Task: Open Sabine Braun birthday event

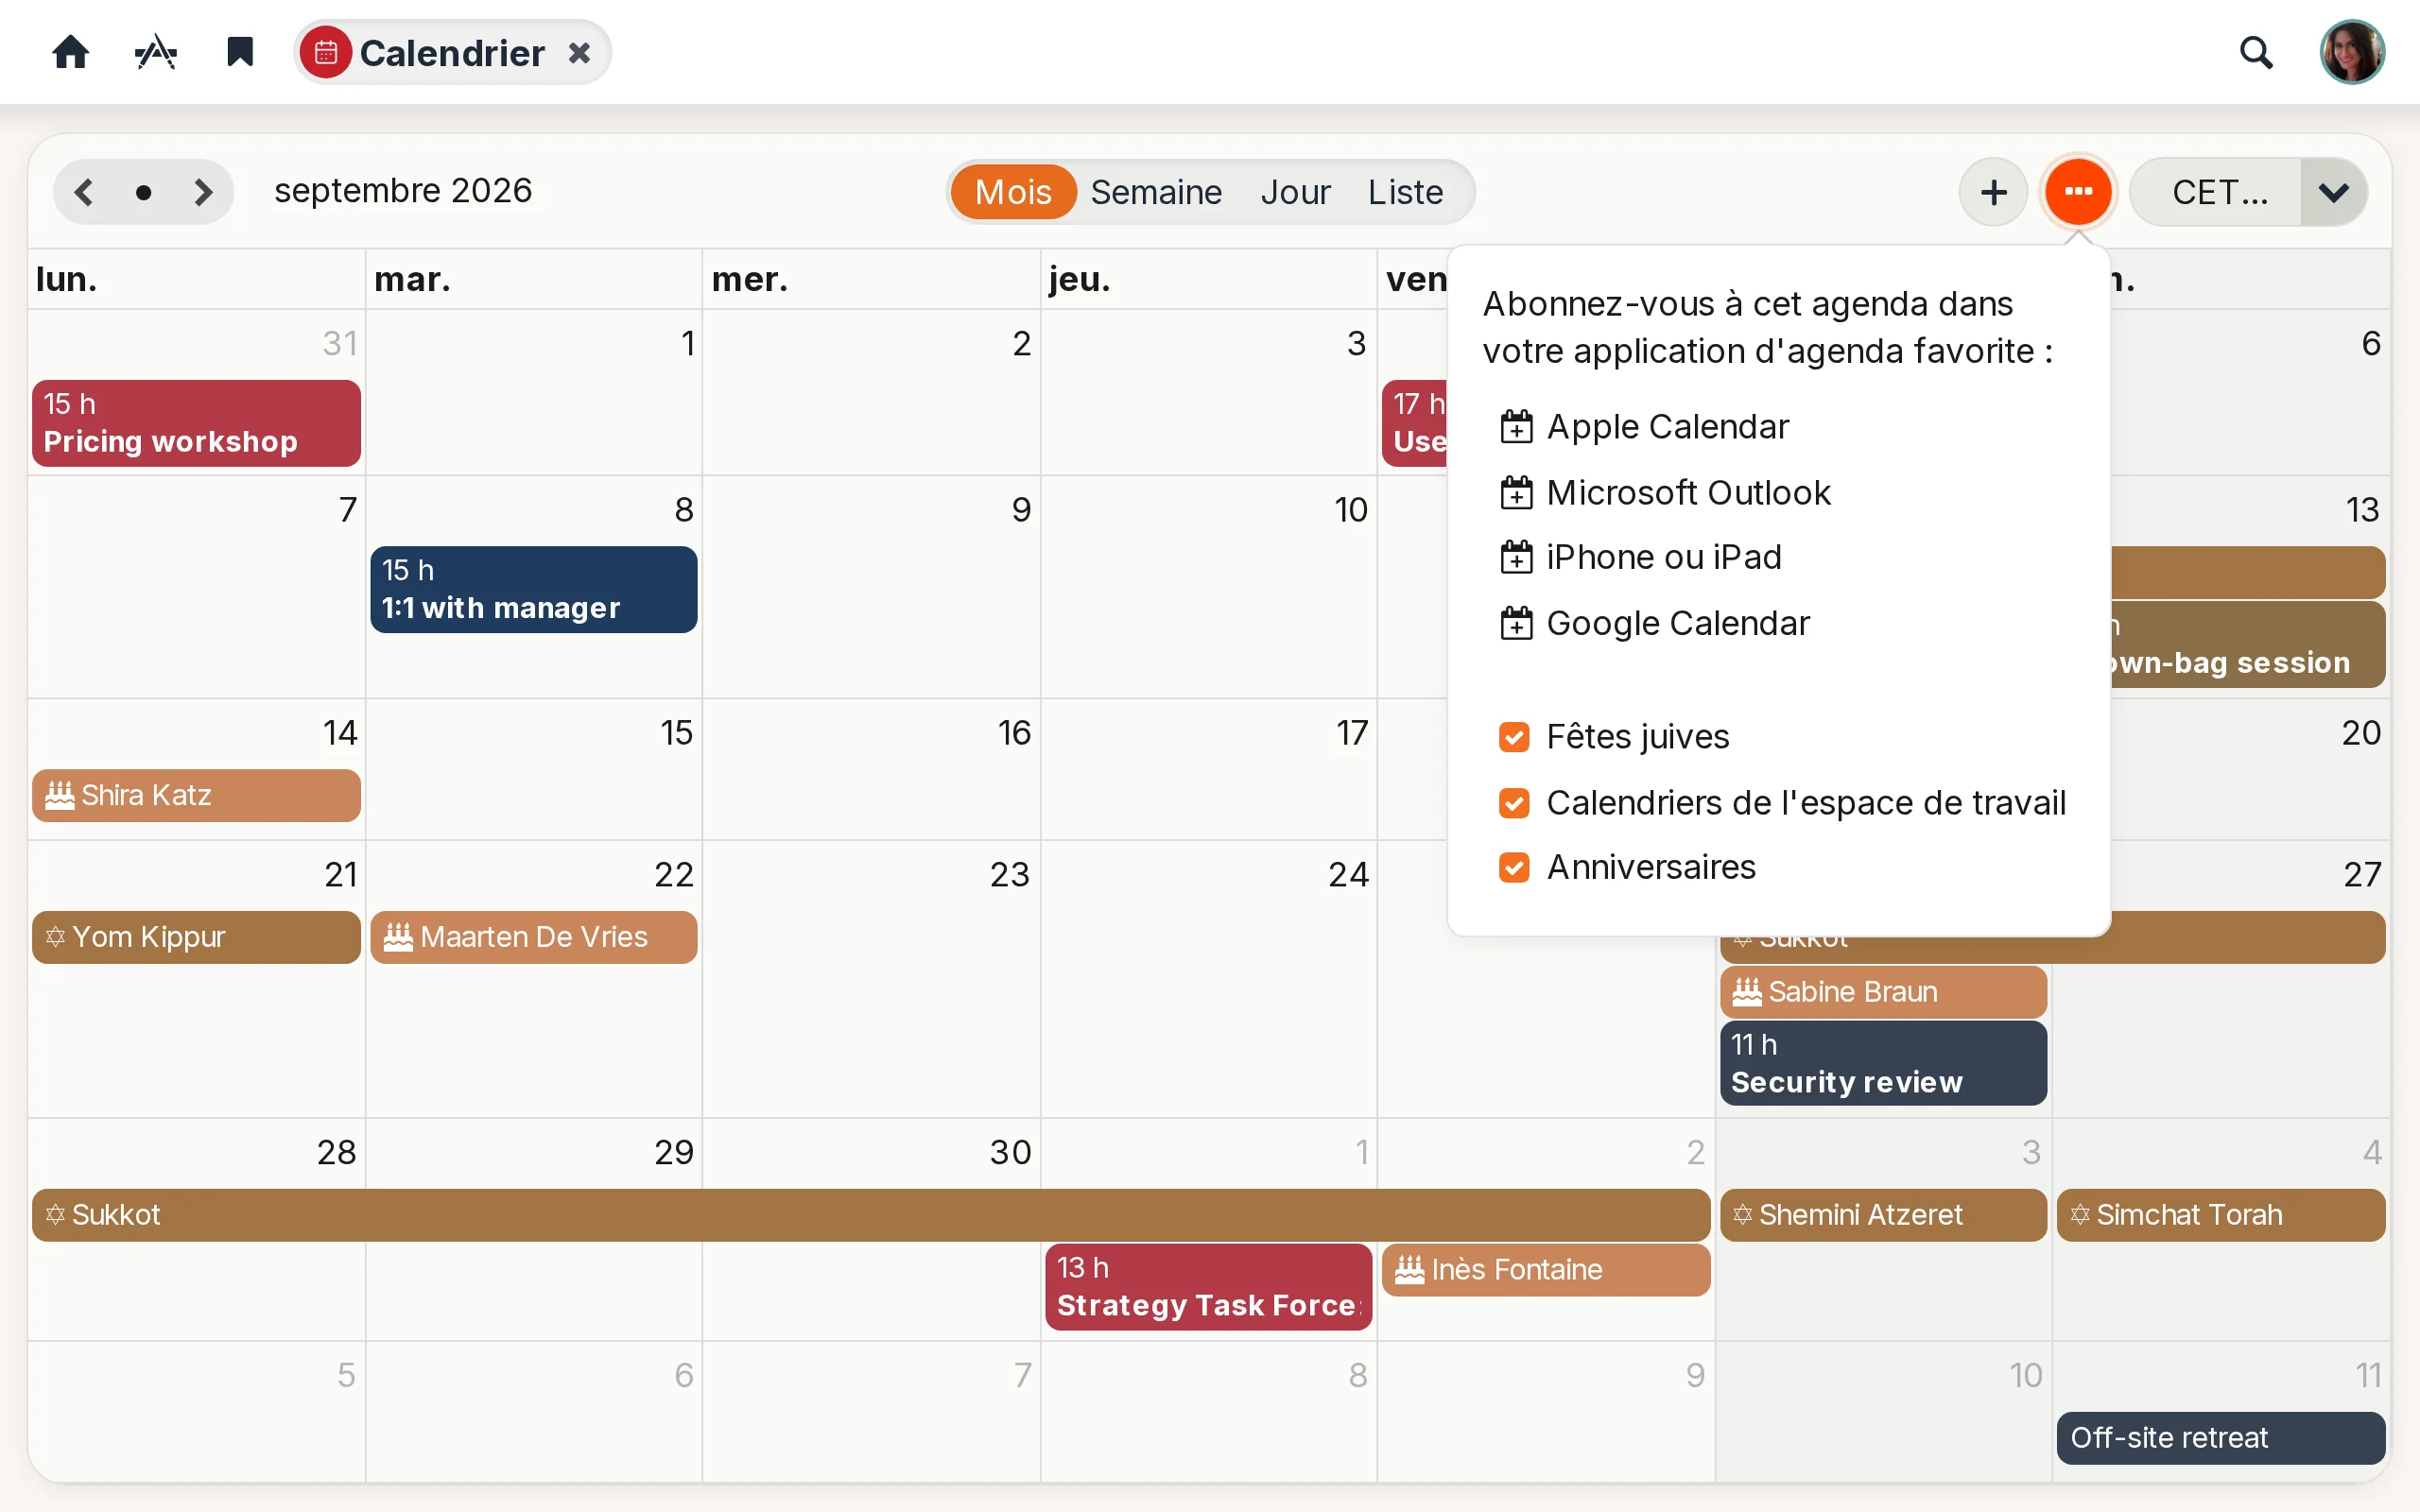Action: pyautogui.click(x=1883, y=992)
